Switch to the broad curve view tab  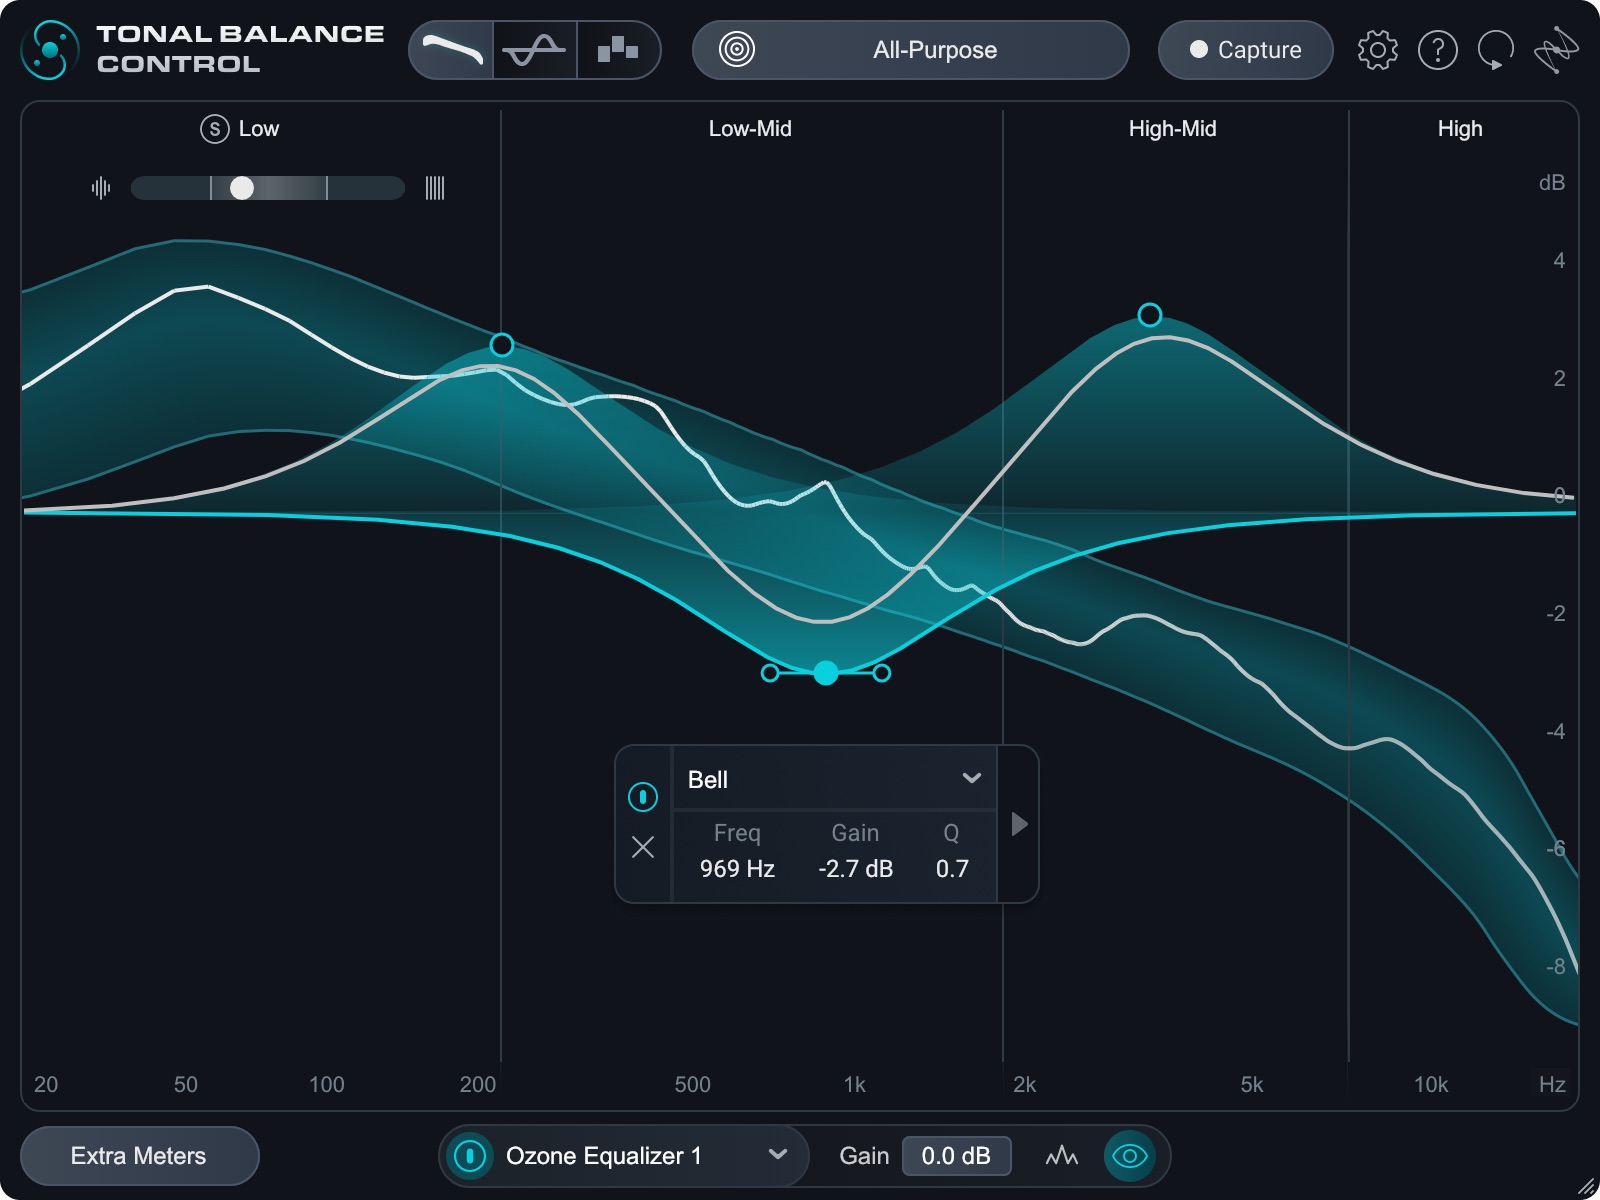click(452, 50)
